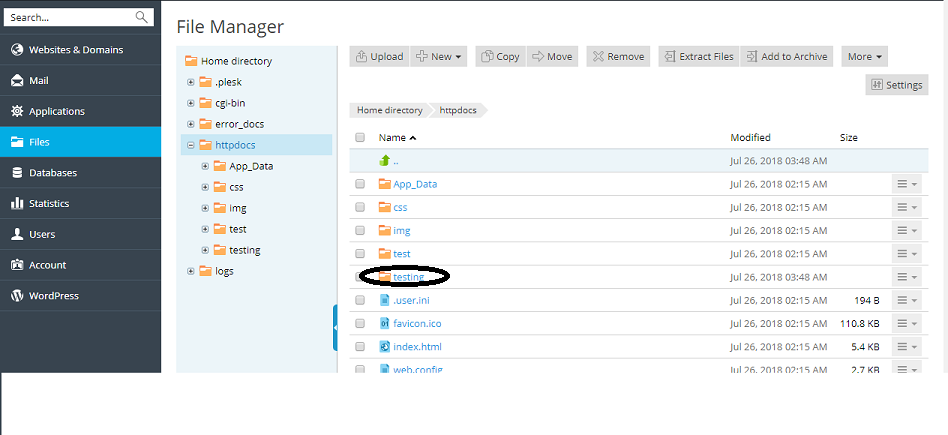The height and width of the screenshot is (435, 948).
Task: Tick the checkbox for App_Data folder
Action: click(360, 184)
